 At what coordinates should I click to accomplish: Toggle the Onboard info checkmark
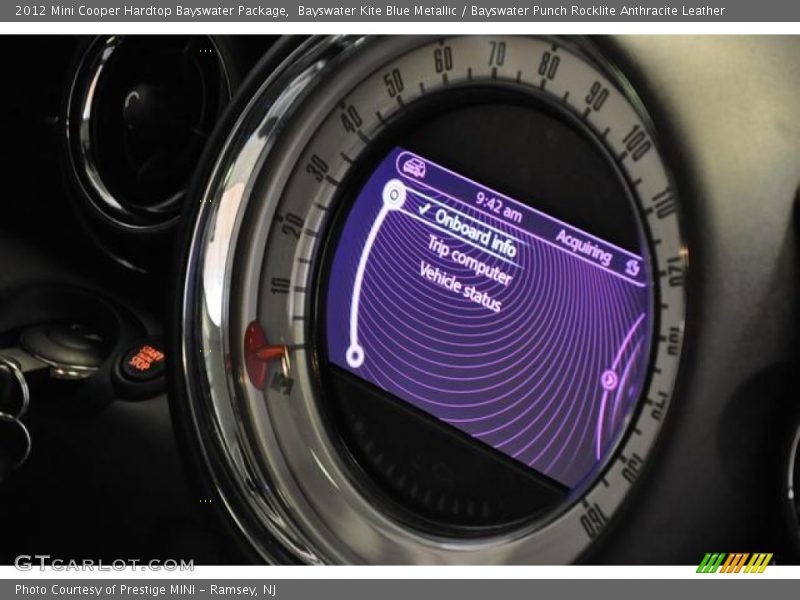tap(424, 210)
